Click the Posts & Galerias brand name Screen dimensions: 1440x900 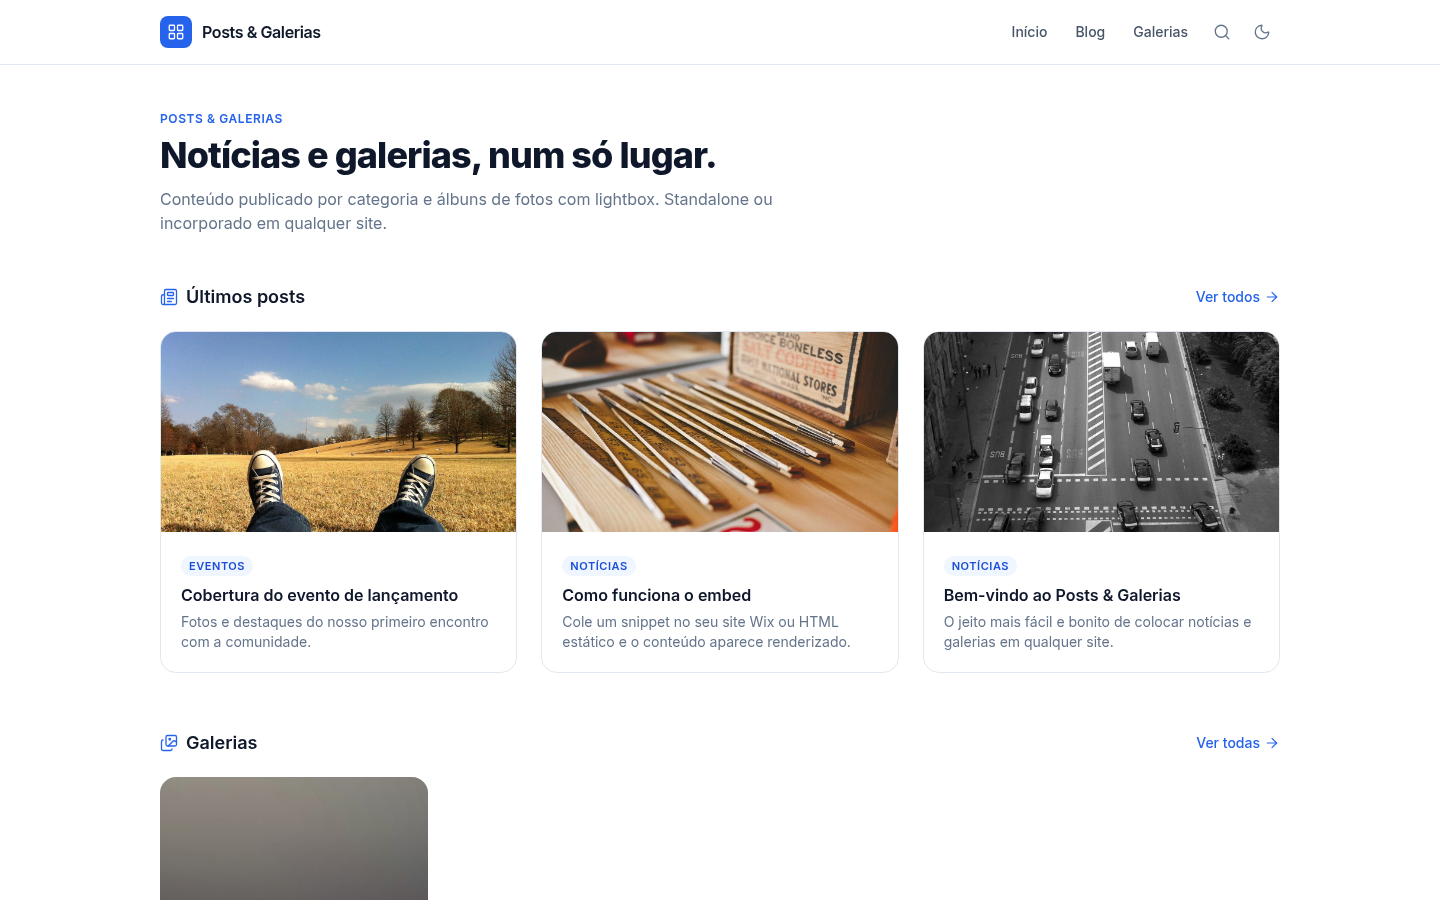click(x=261, y=32)
